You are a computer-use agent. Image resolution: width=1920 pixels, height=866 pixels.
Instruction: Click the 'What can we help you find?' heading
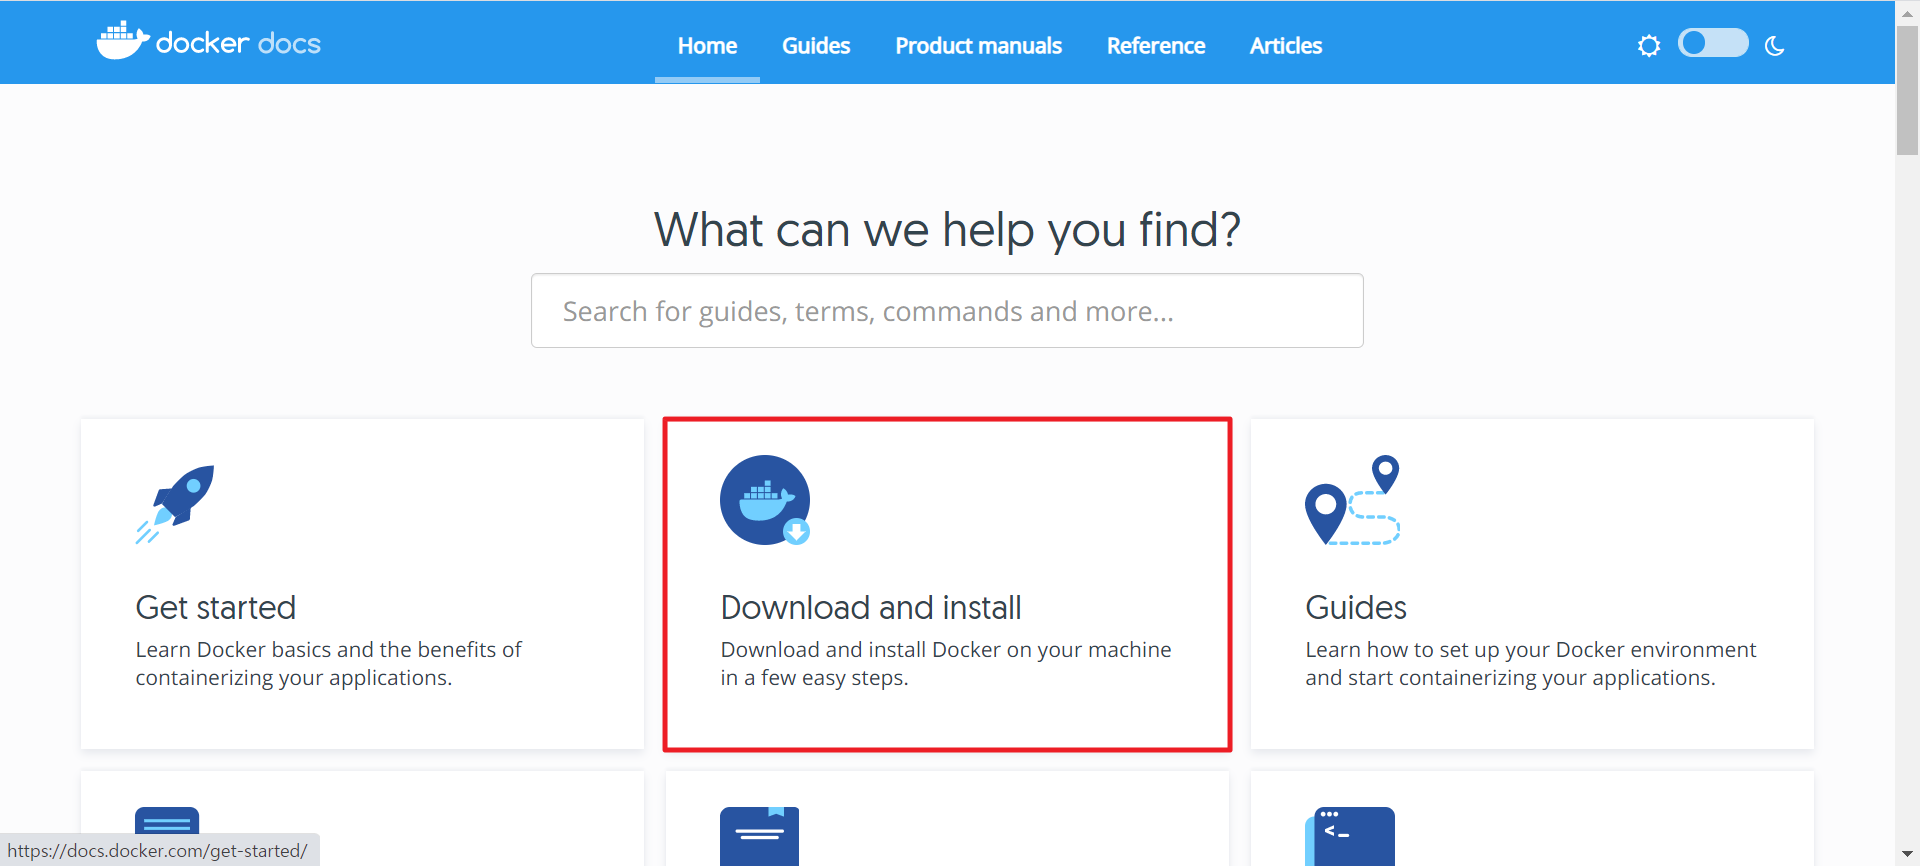click(947, 230)
